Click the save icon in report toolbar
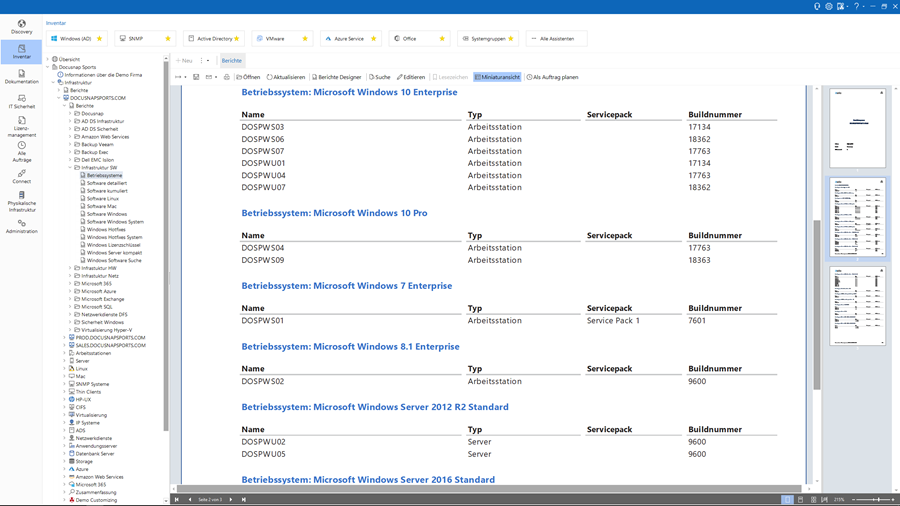Image resolution: width=900 pixels, height=506 pixels. 196,77
